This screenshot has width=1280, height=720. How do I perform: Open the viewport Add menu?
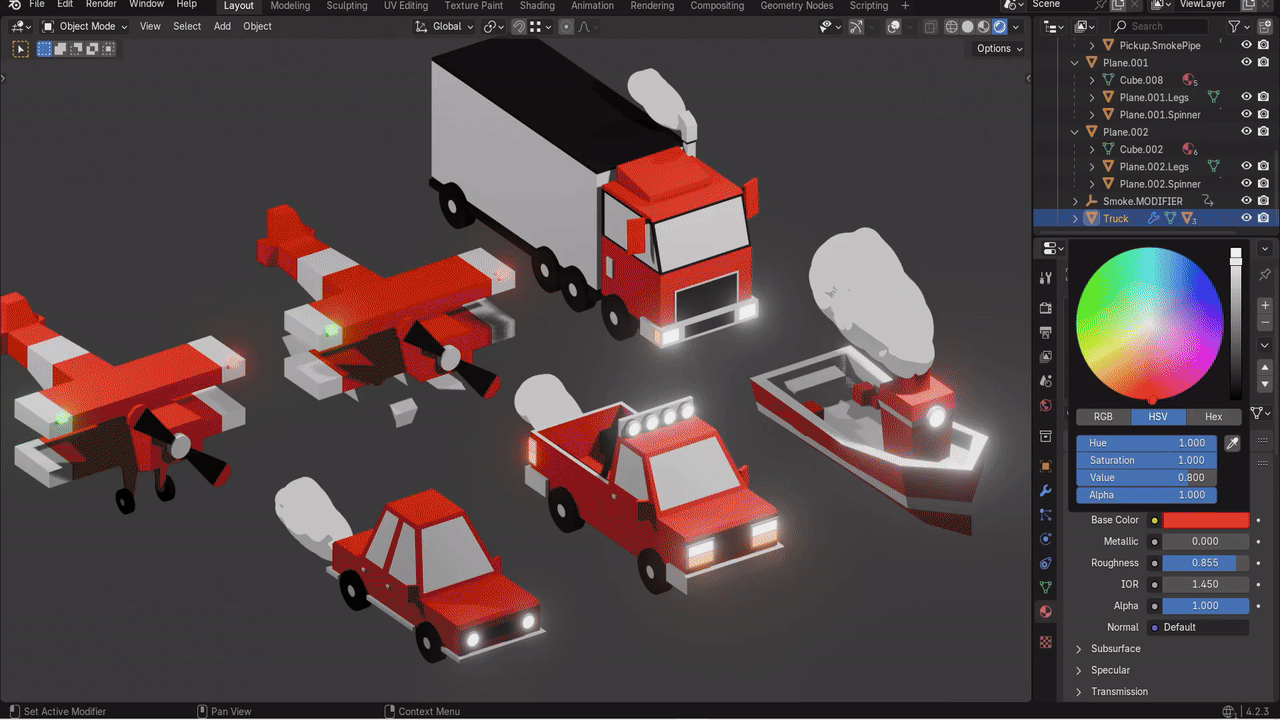pyautogui.click(x=222, y=27)
